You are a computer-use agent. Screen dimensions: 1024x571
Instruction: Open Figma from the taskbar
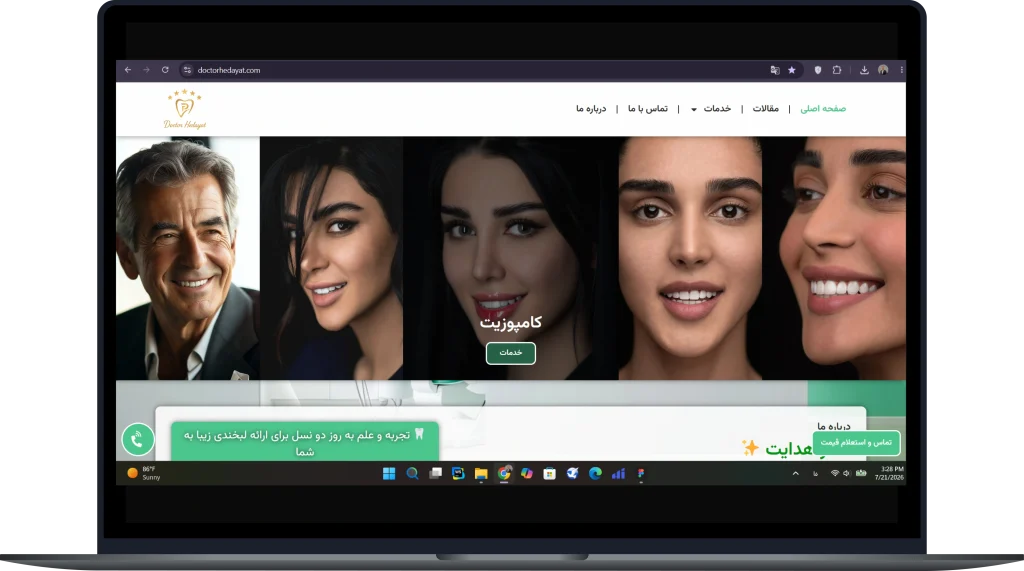(641, 474)
